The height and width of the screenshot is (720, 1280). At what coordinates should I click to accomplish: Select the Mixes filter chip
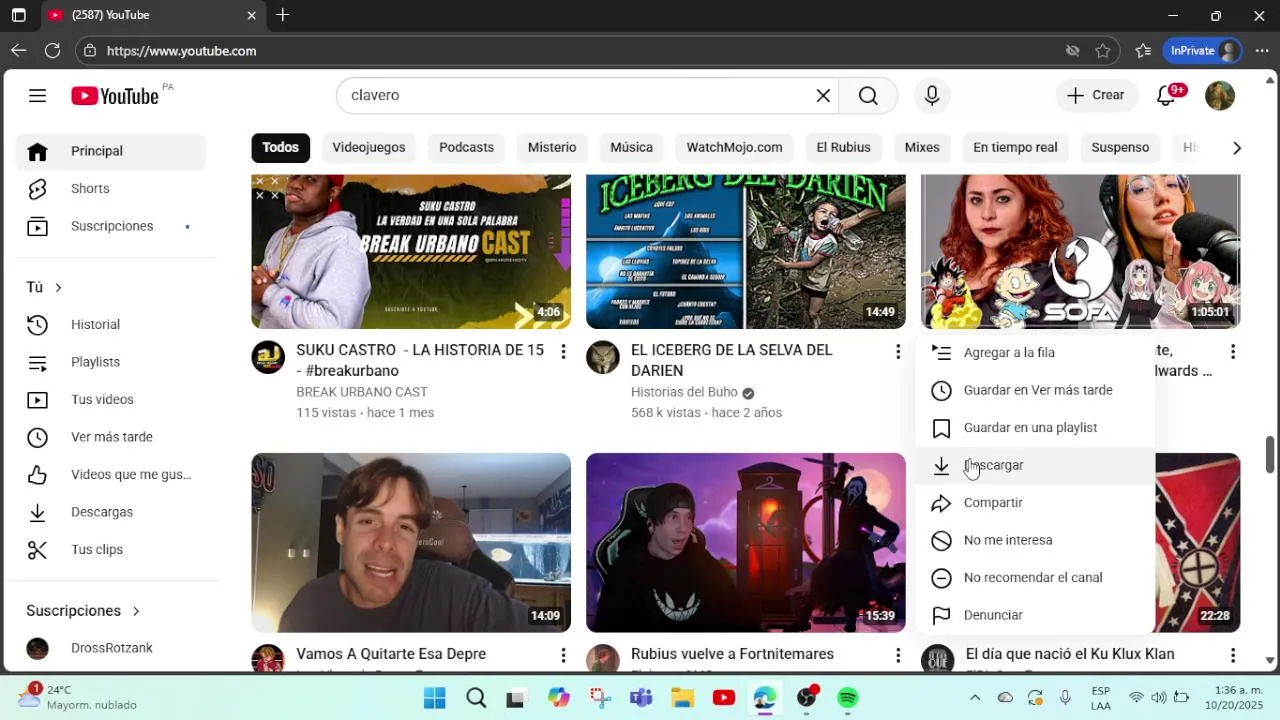[x=922, y=147]
